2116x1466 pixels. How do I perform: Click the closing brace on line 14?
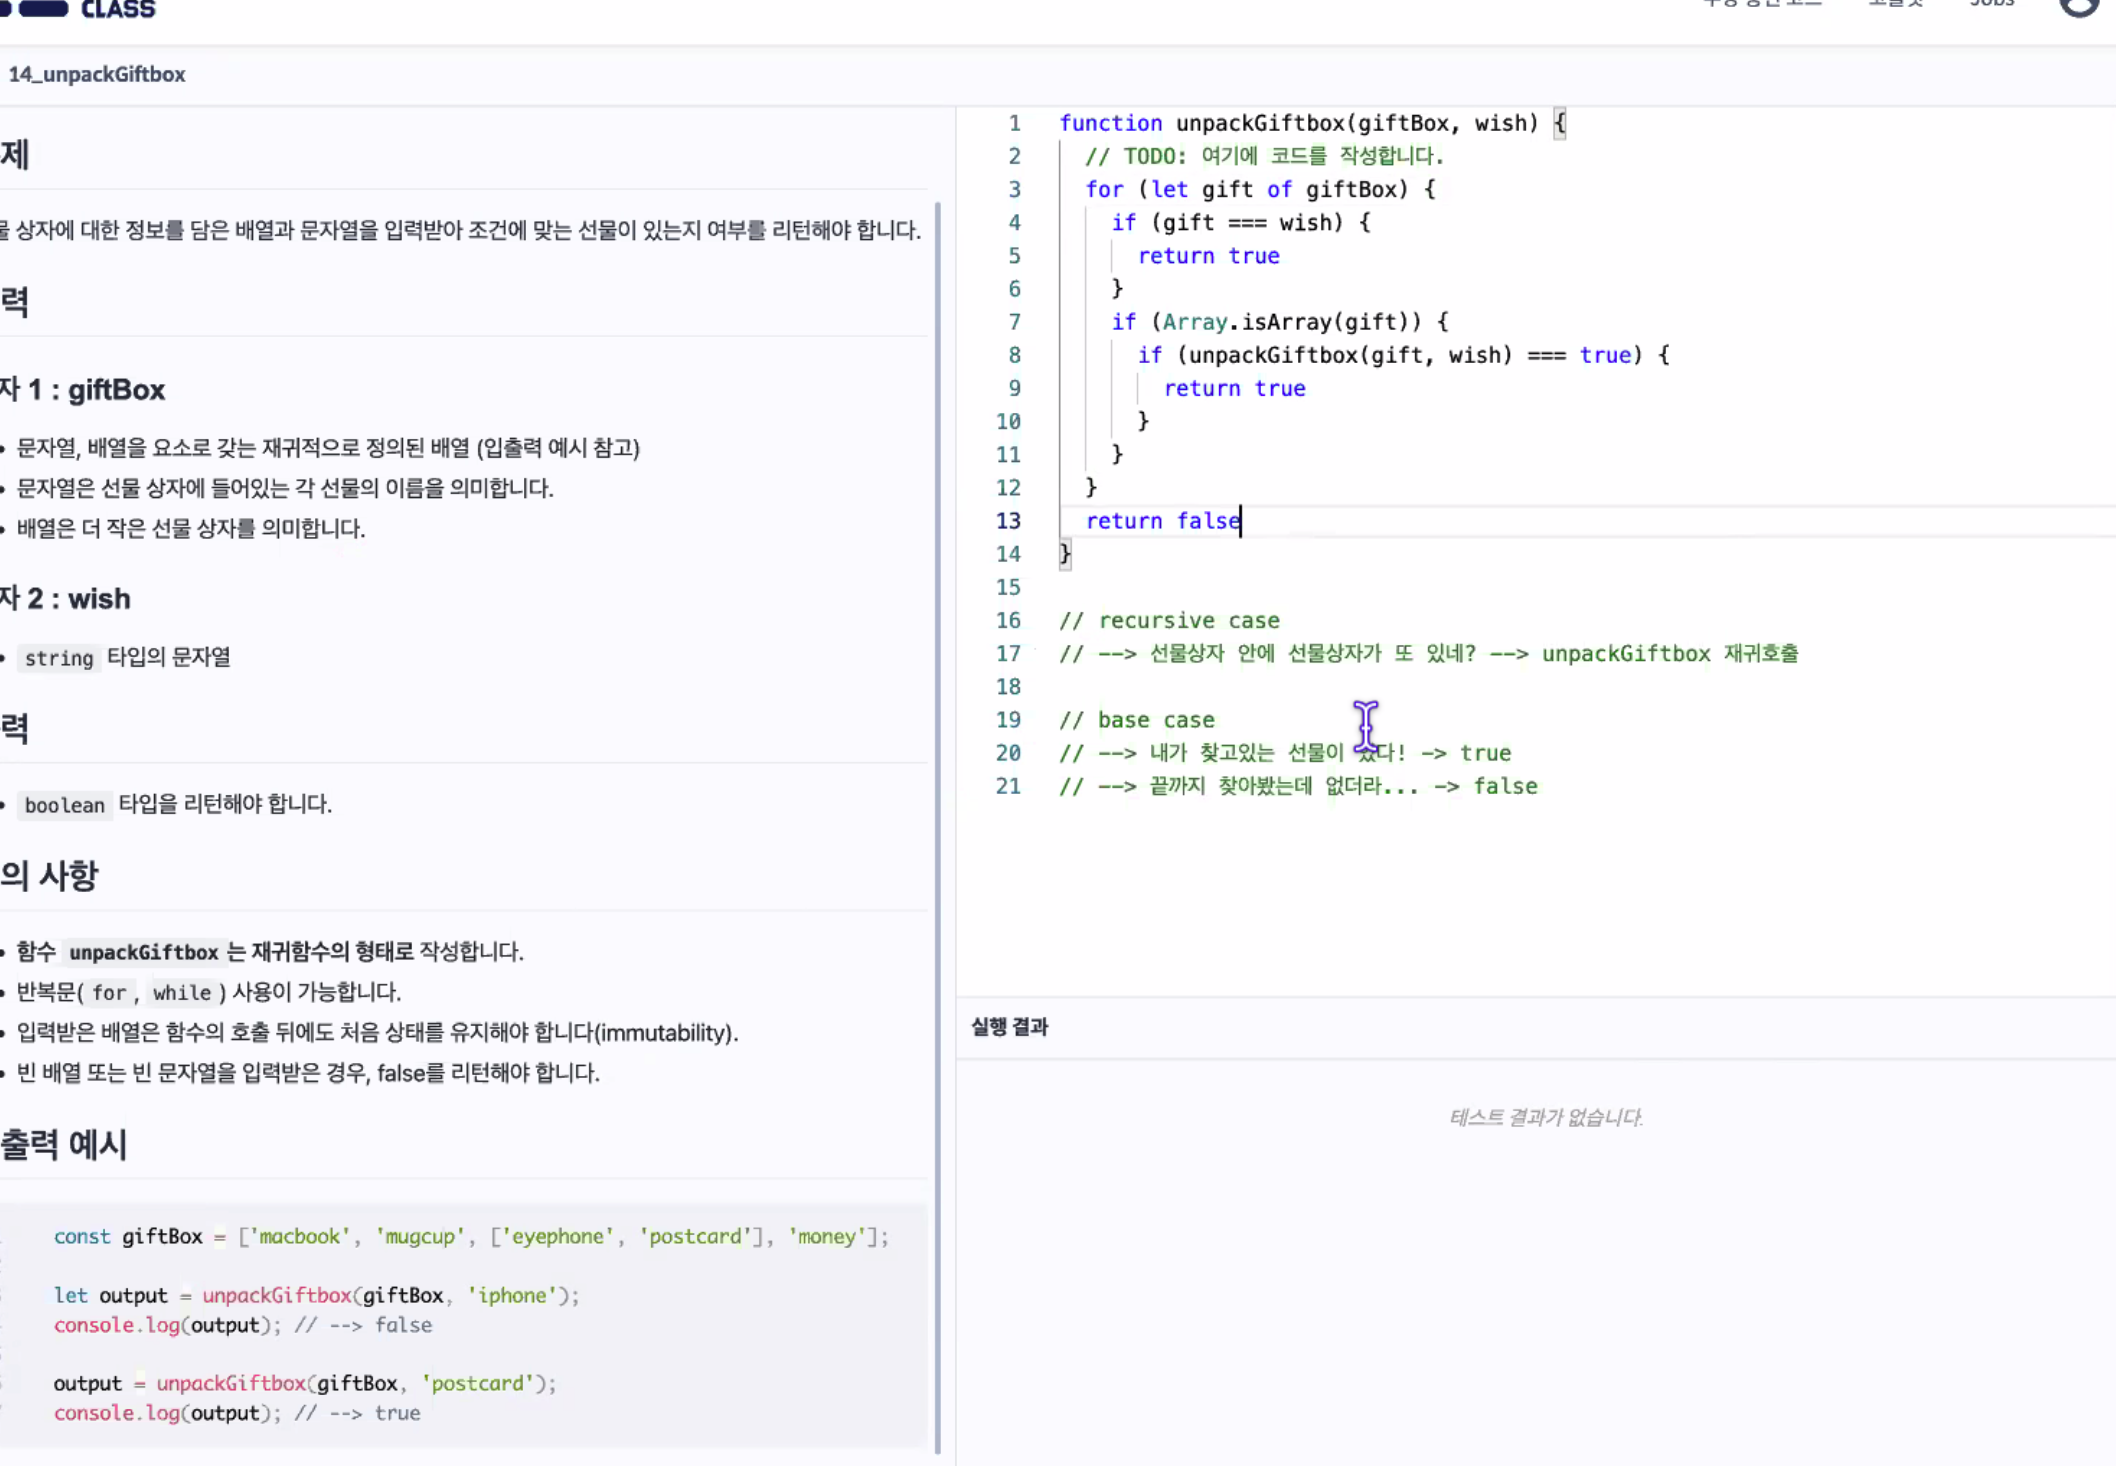[1066, 554]
